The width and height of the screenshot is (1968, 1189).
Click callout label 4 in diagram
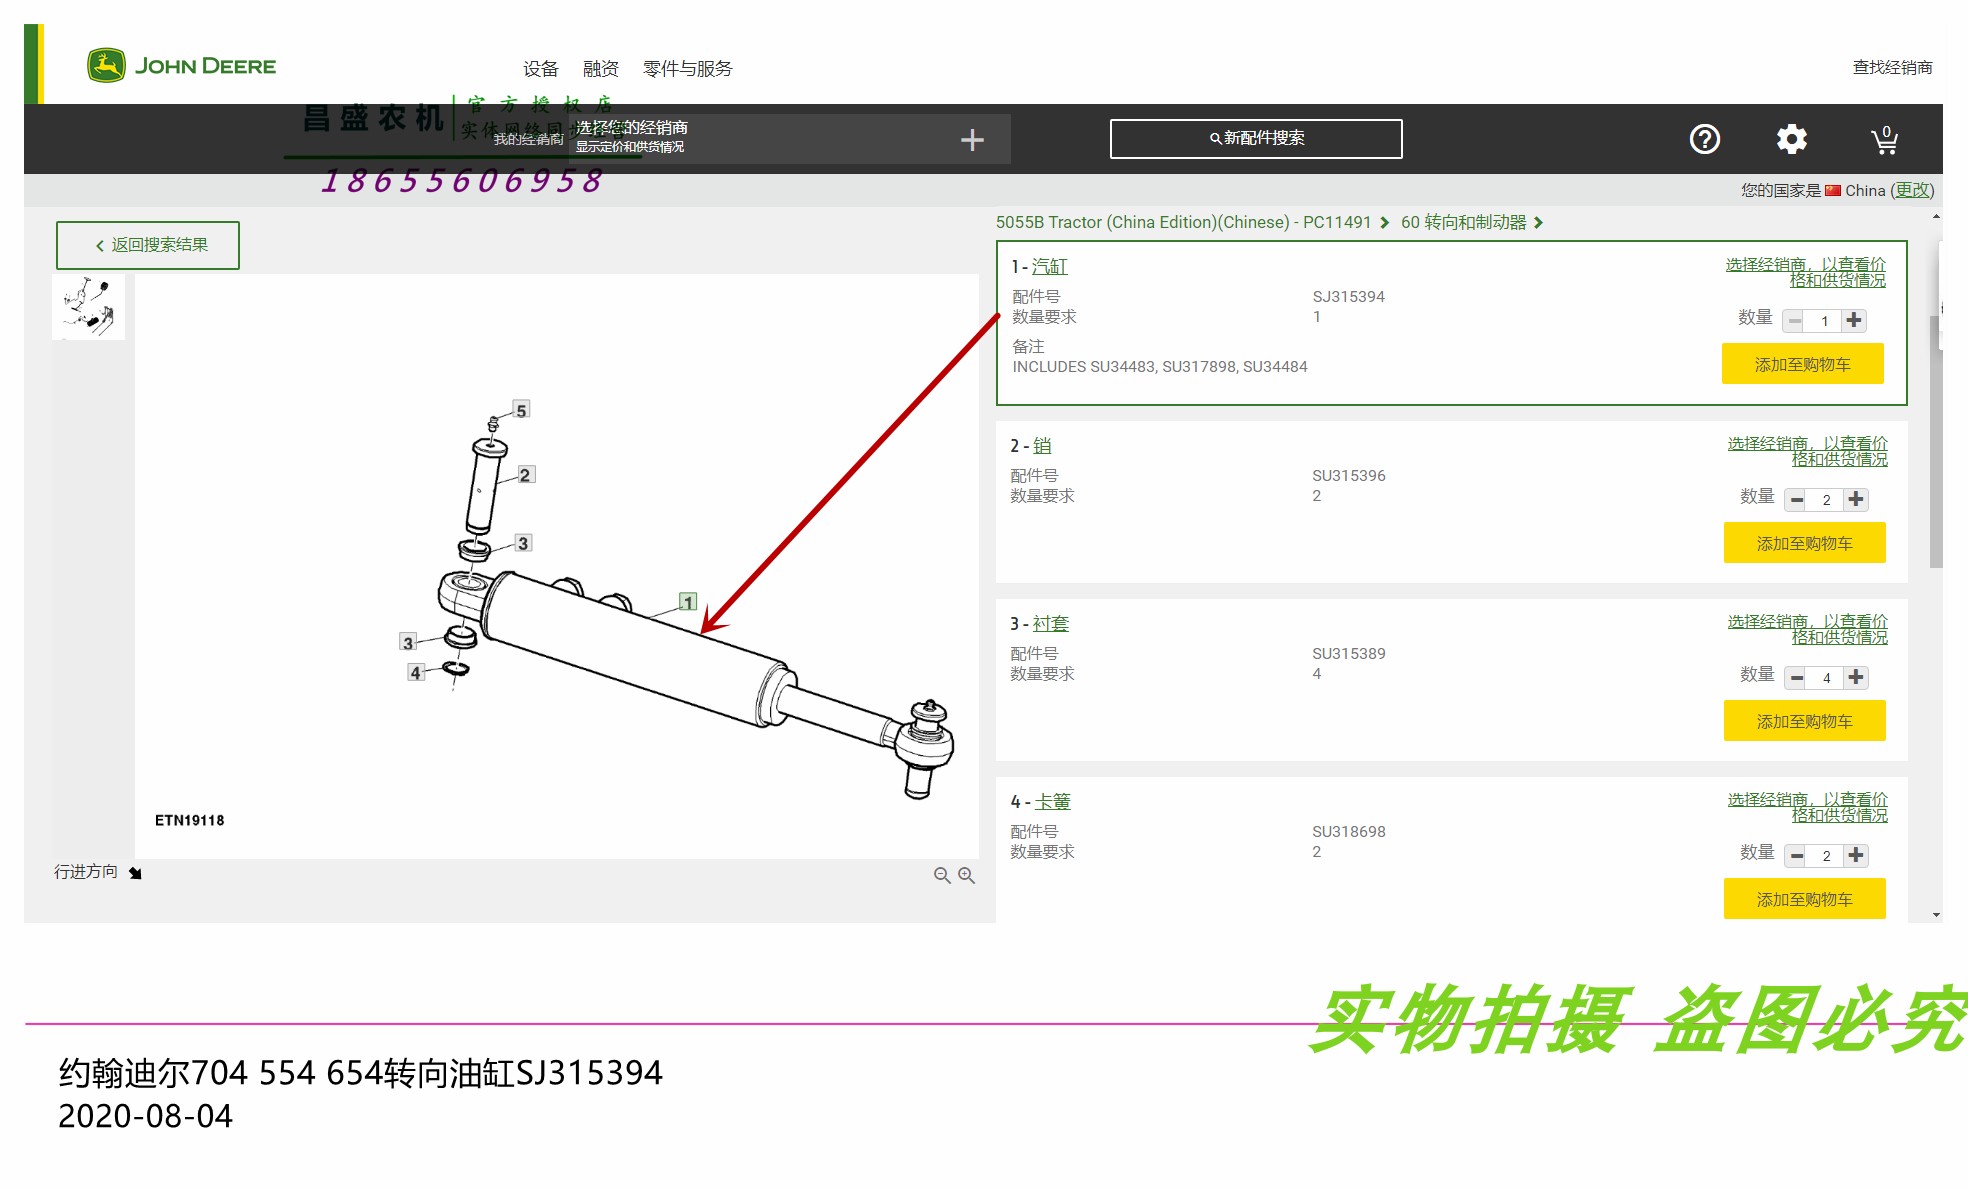tap(415, 673)
